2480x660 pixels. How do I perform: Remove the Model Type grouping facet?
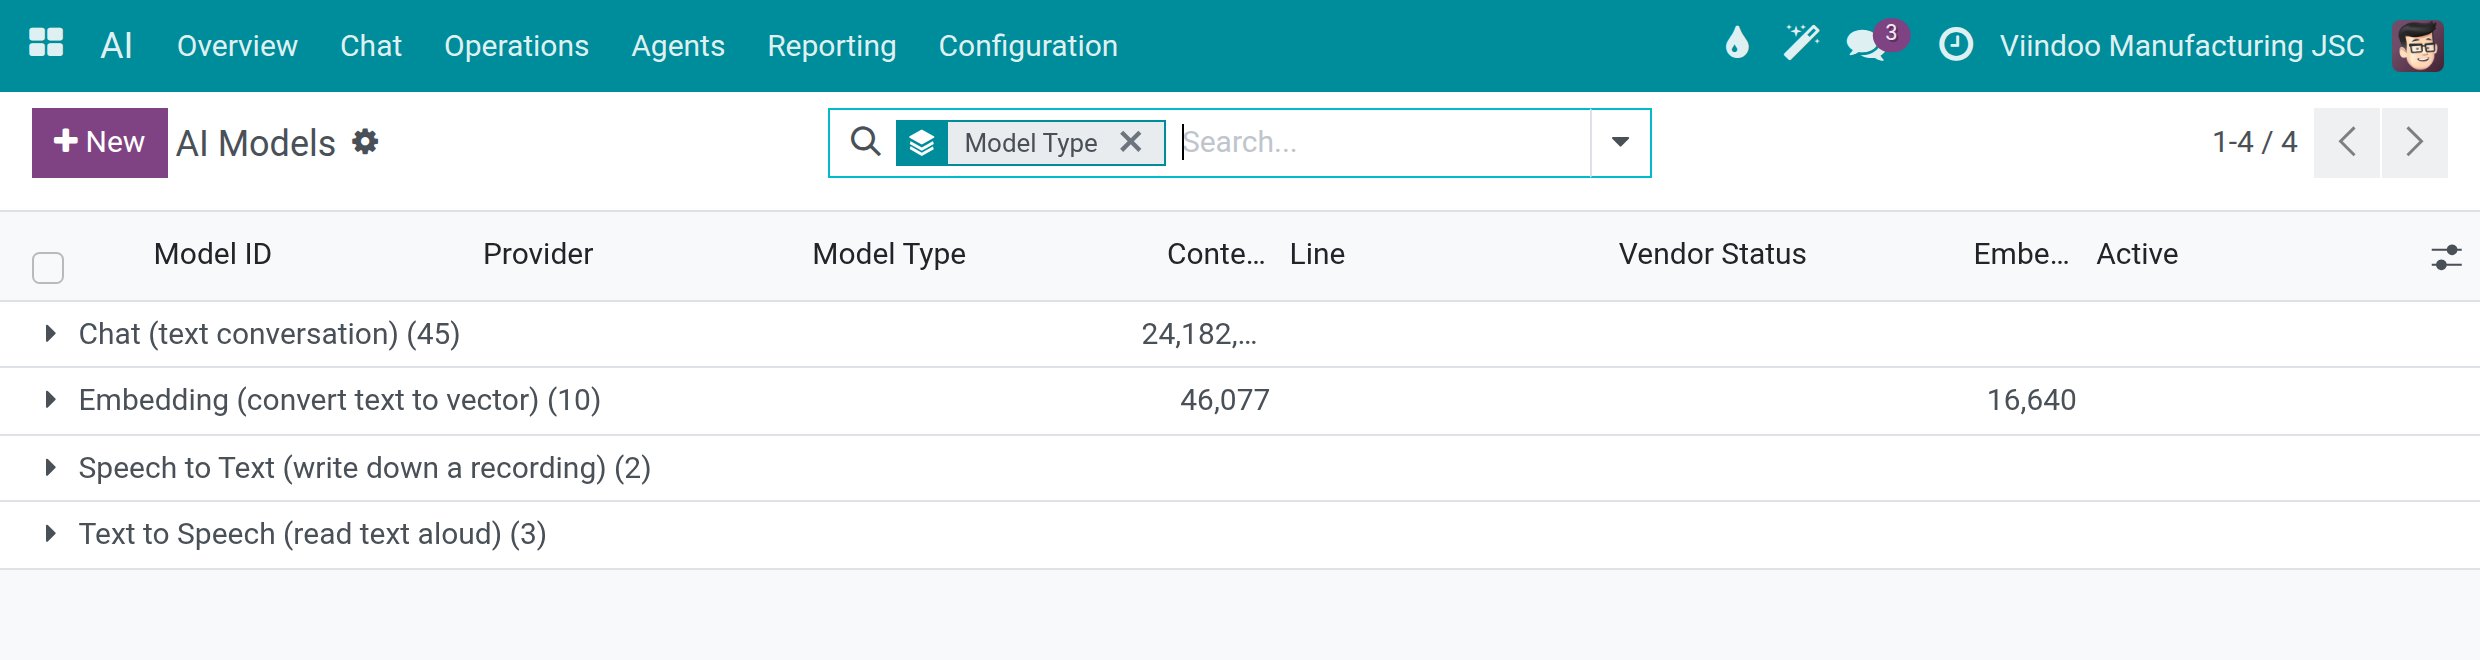point(1131,142)
